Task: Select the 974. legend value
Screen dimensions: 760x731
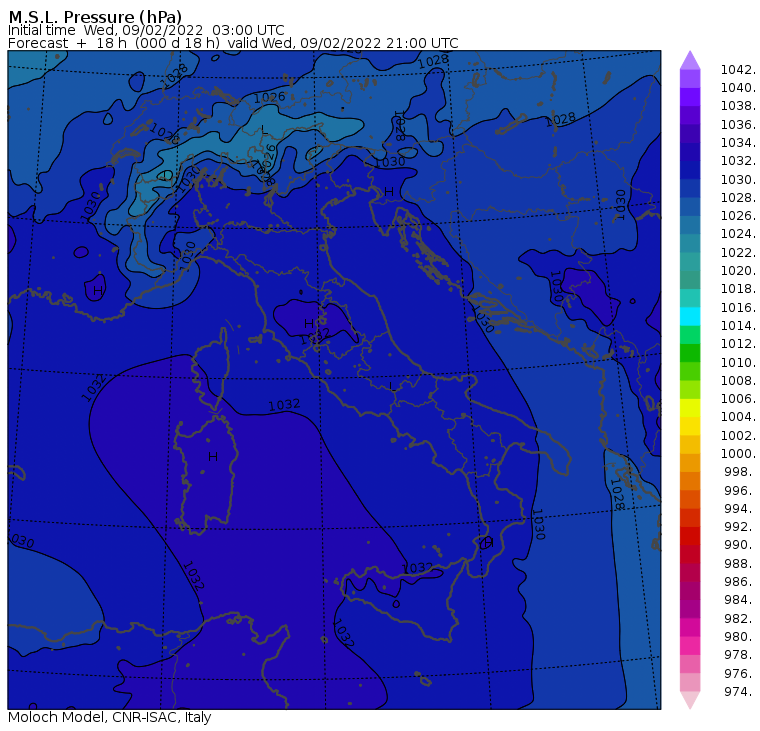Action: coord(740,691)
